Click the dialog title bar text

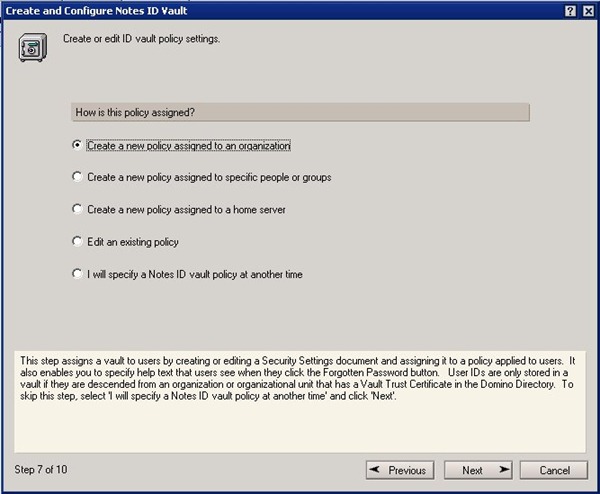[x=100, y=10]
